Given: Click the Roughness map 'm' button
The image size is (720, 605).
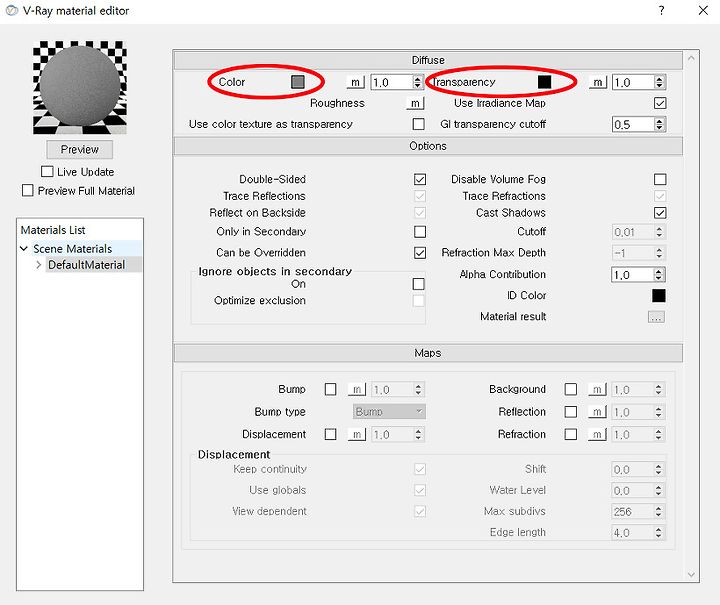Looking at the screenshot, I should pyautogui.click(x=415, y=103).
